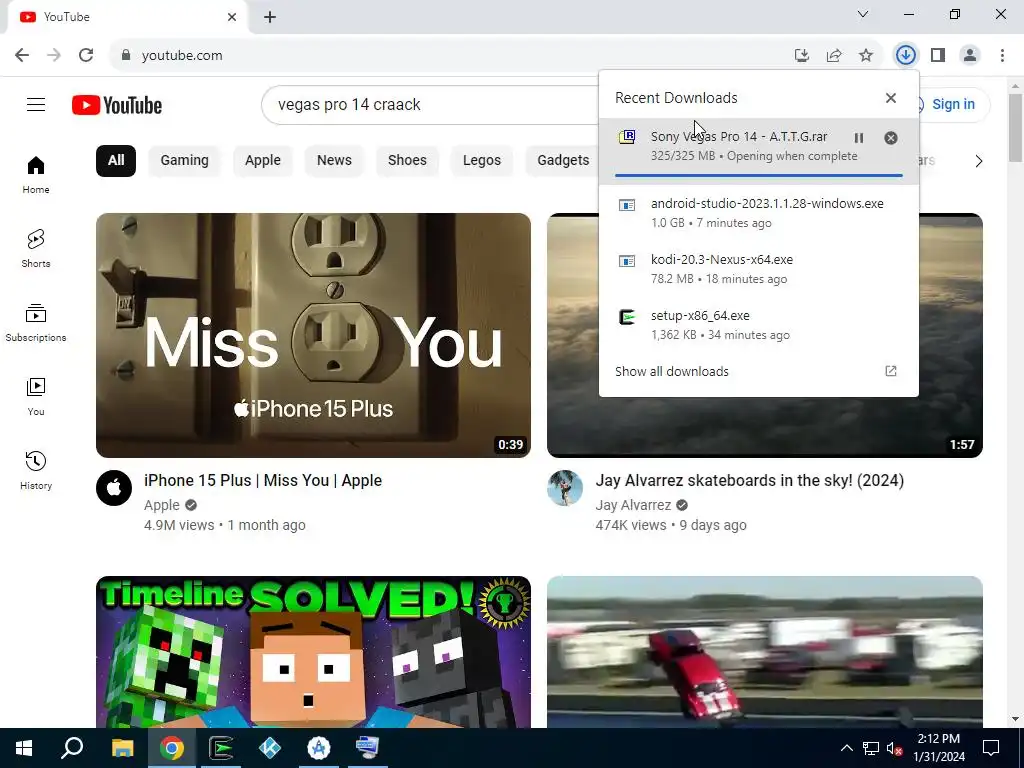Close the Recent Downloads popup

(891, 98)
